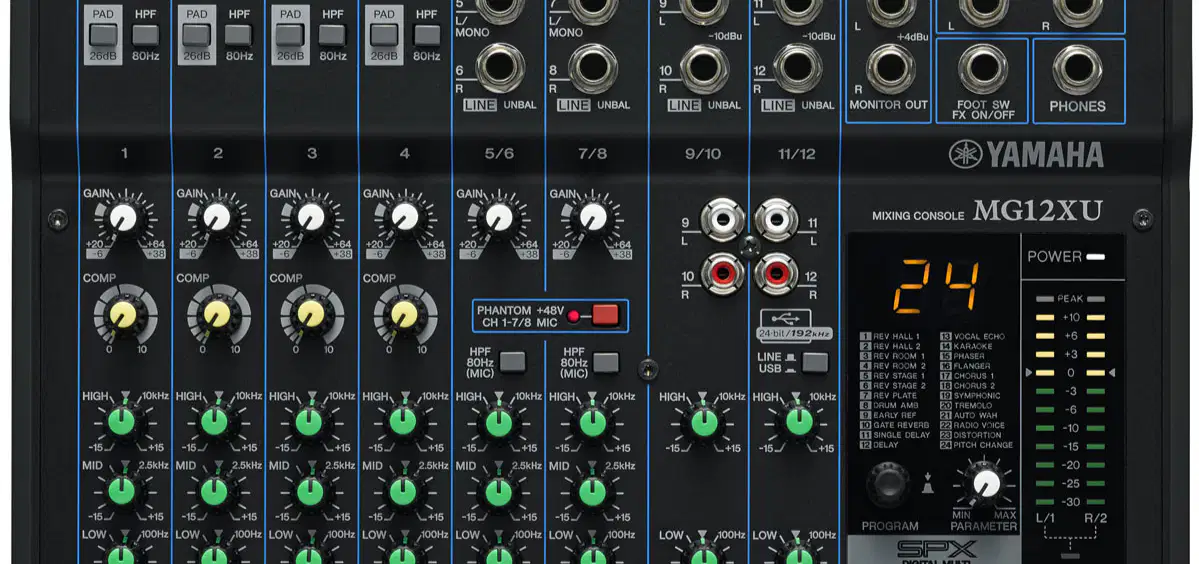Click the 'MG12XU' model name text
1199x564 pixels.
tap(1037, 211)
